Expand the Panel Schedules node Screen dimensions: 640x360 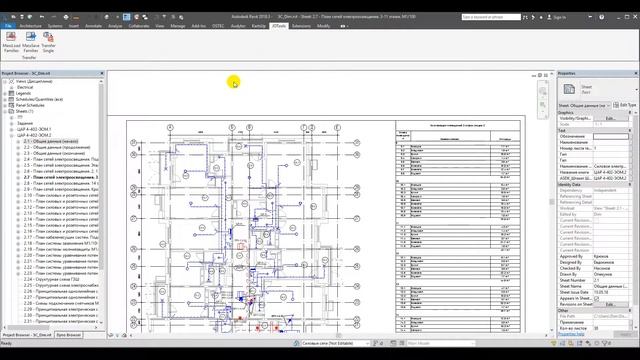pyautogui.click(x=5, y=105)
